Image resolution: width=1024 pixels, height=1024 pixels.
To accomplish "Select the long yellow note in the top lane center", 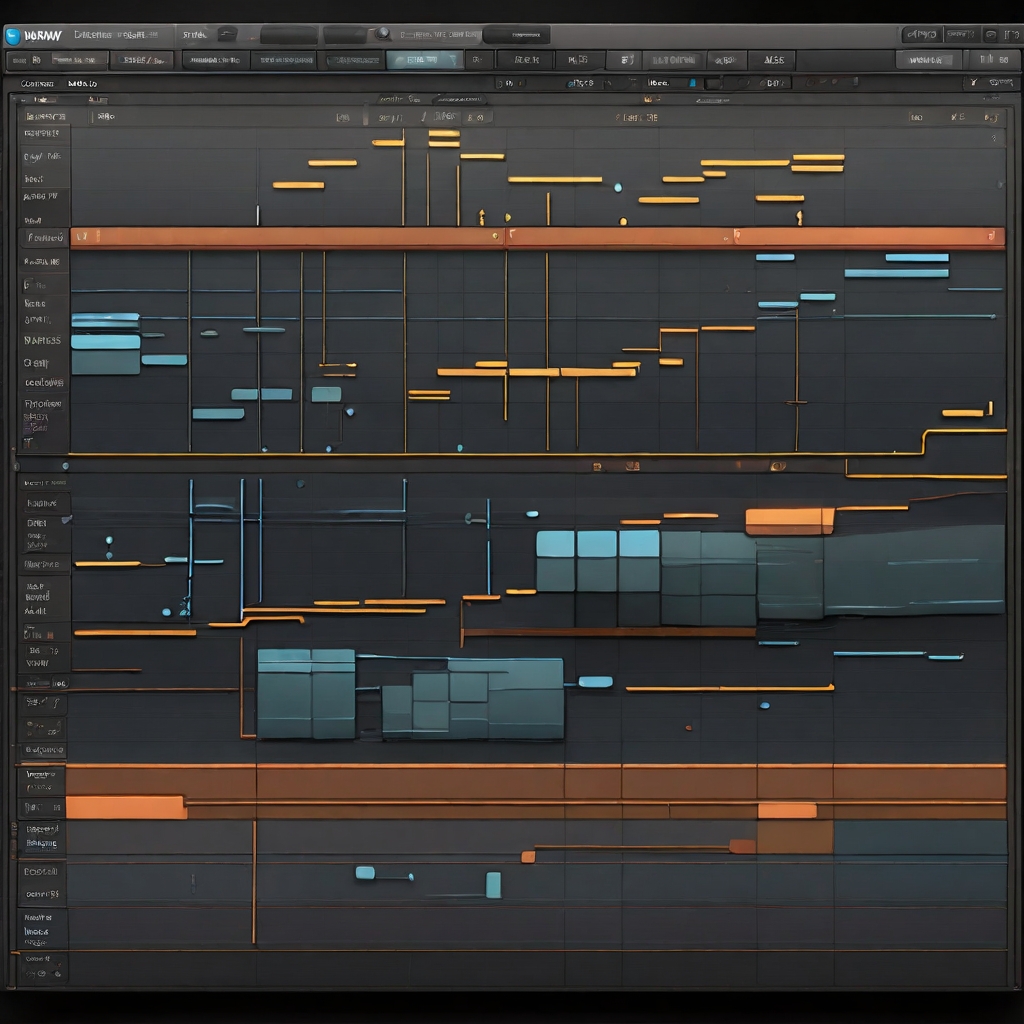I will 555,179.
